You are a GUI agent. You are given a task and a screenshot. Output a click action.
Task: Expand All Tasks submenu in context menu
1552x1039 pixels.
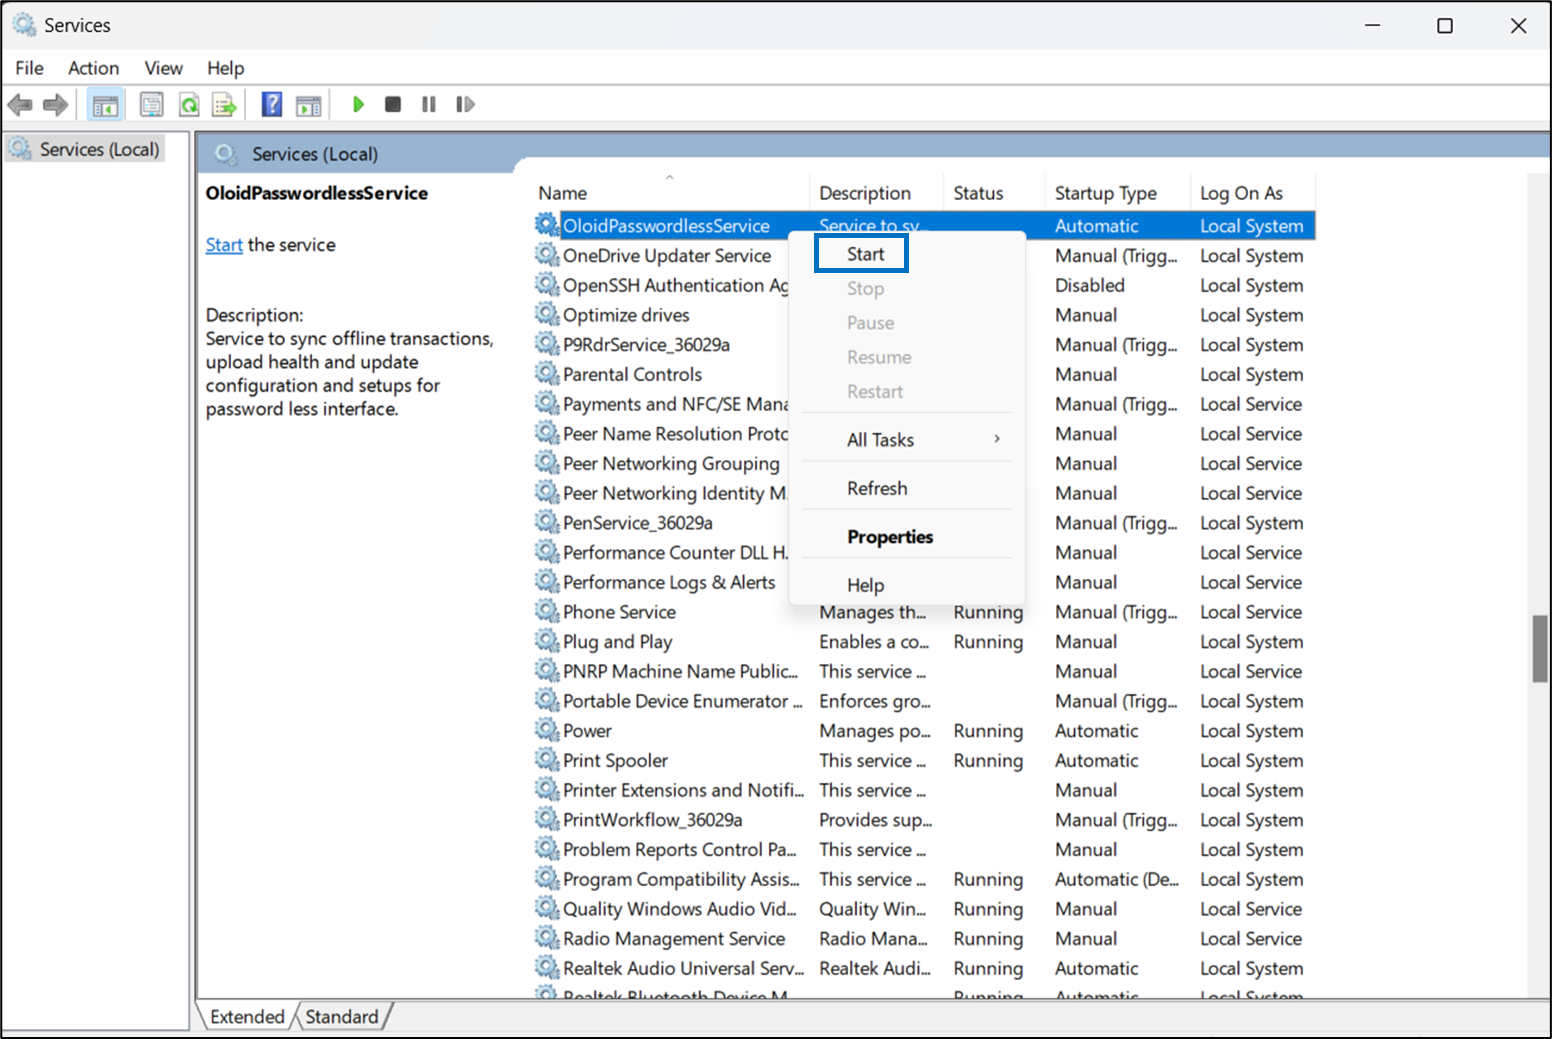908,440
